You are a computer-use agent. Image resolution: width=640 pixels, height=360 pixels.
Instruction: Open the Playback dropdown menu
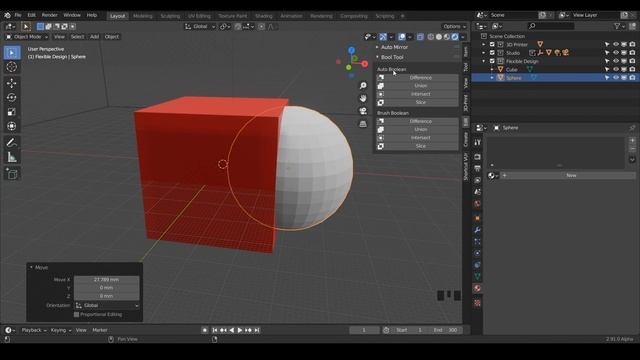click(x=34, y=330)
